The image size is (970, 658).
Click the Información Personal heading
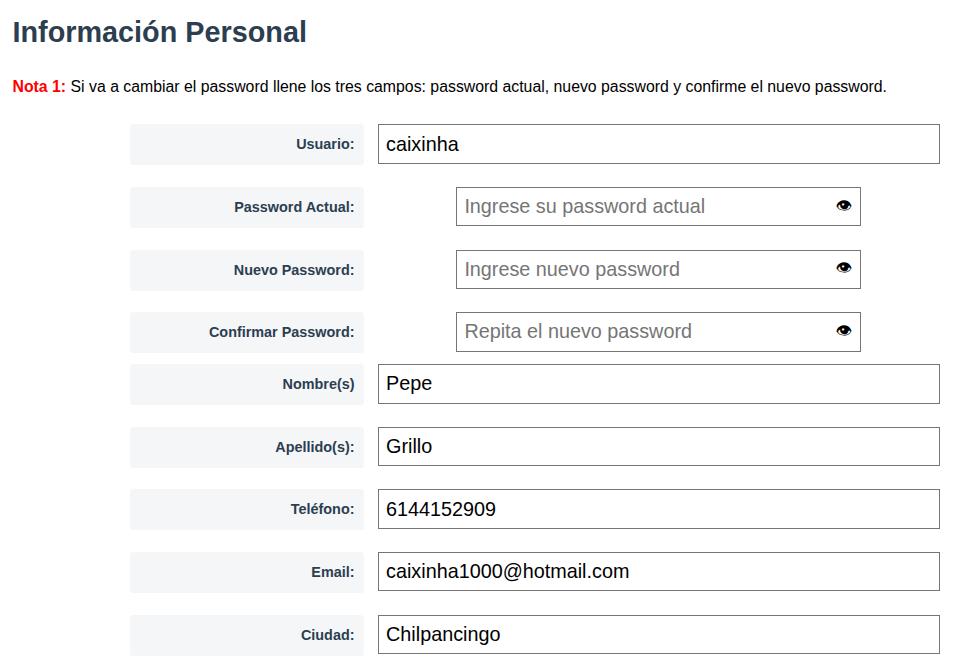tap(160, 32)
